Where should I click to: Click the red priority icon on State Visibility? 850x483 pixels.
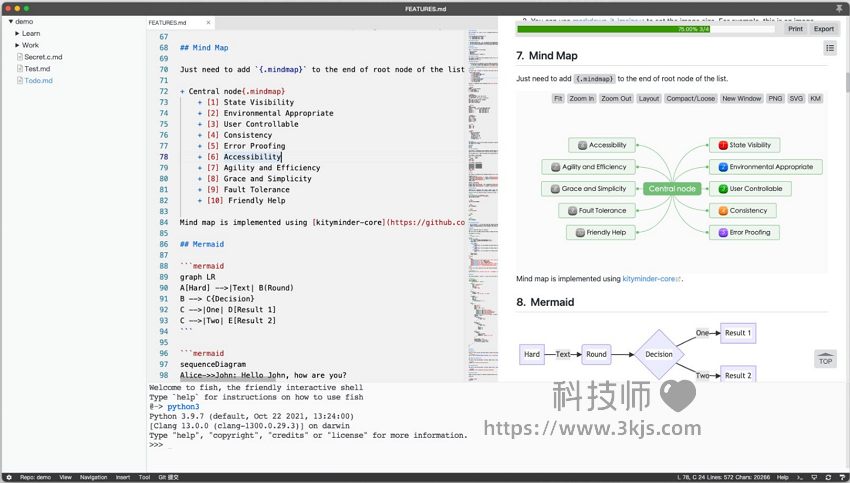[x=723, y=145]
